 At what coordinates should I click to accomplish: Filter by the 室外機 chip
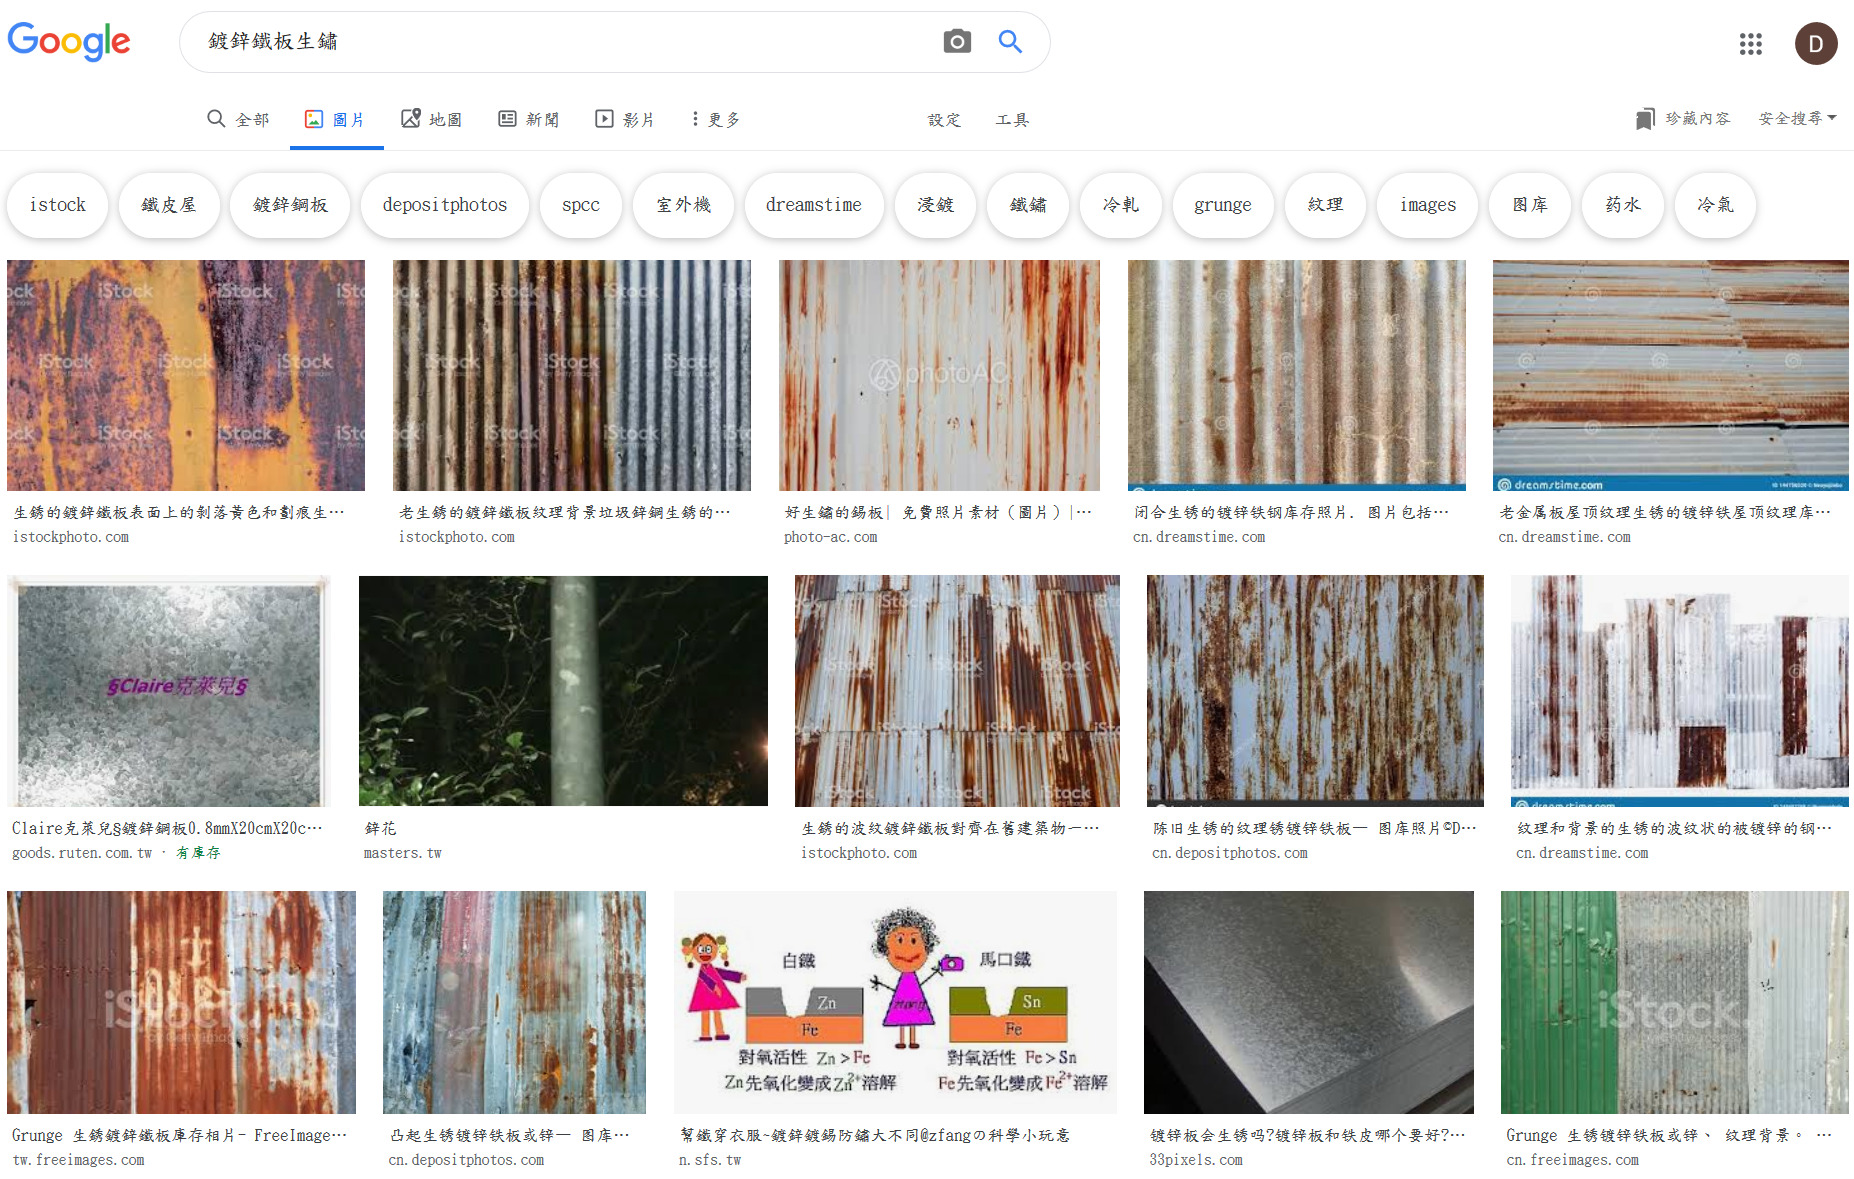point(684,205)
